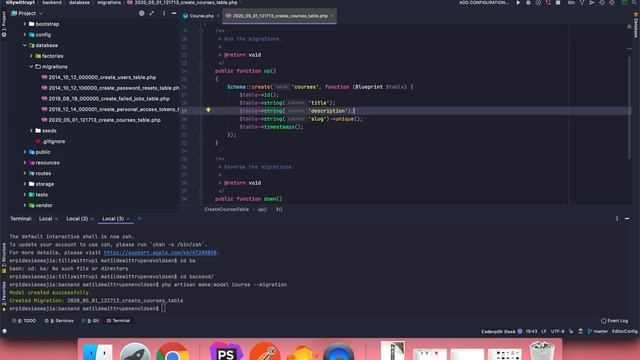Click the Stop square icon in toolbar
The width and height of the screenshot is (640, 360).
pyautogui.click(x=558, y=2)
